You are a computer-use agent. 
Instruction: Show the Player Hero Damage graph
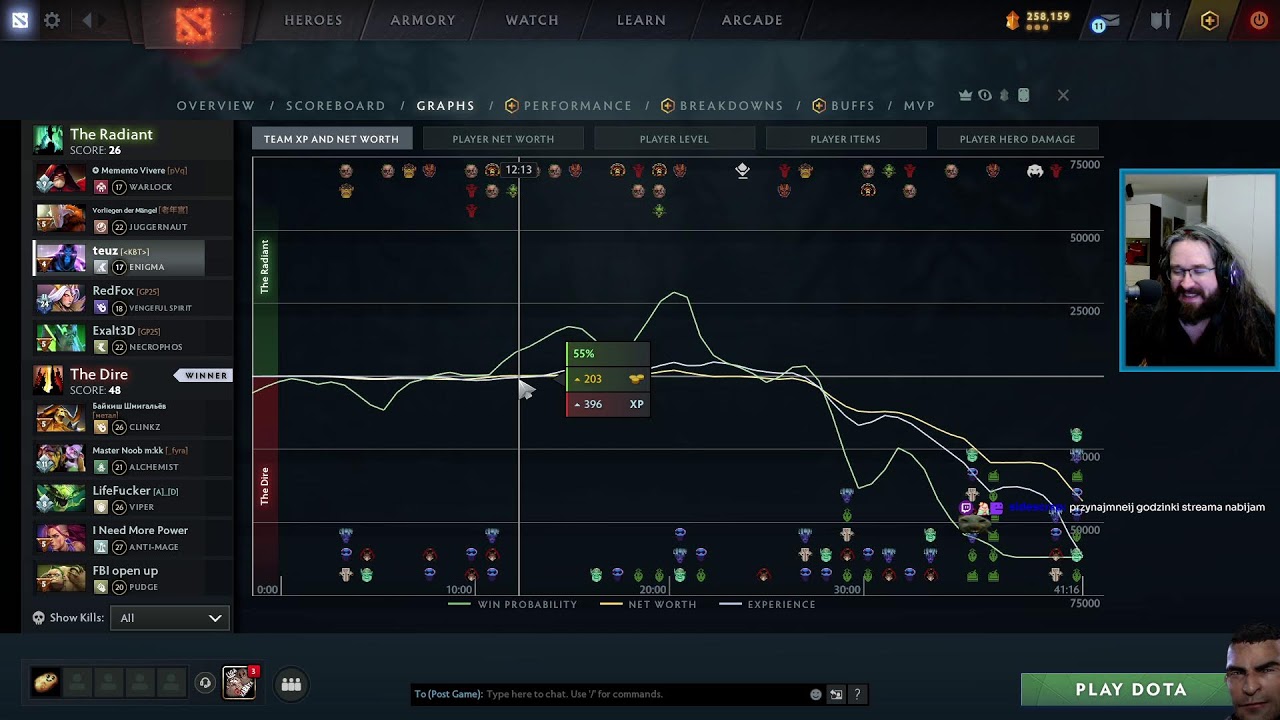coord(1017,139)
